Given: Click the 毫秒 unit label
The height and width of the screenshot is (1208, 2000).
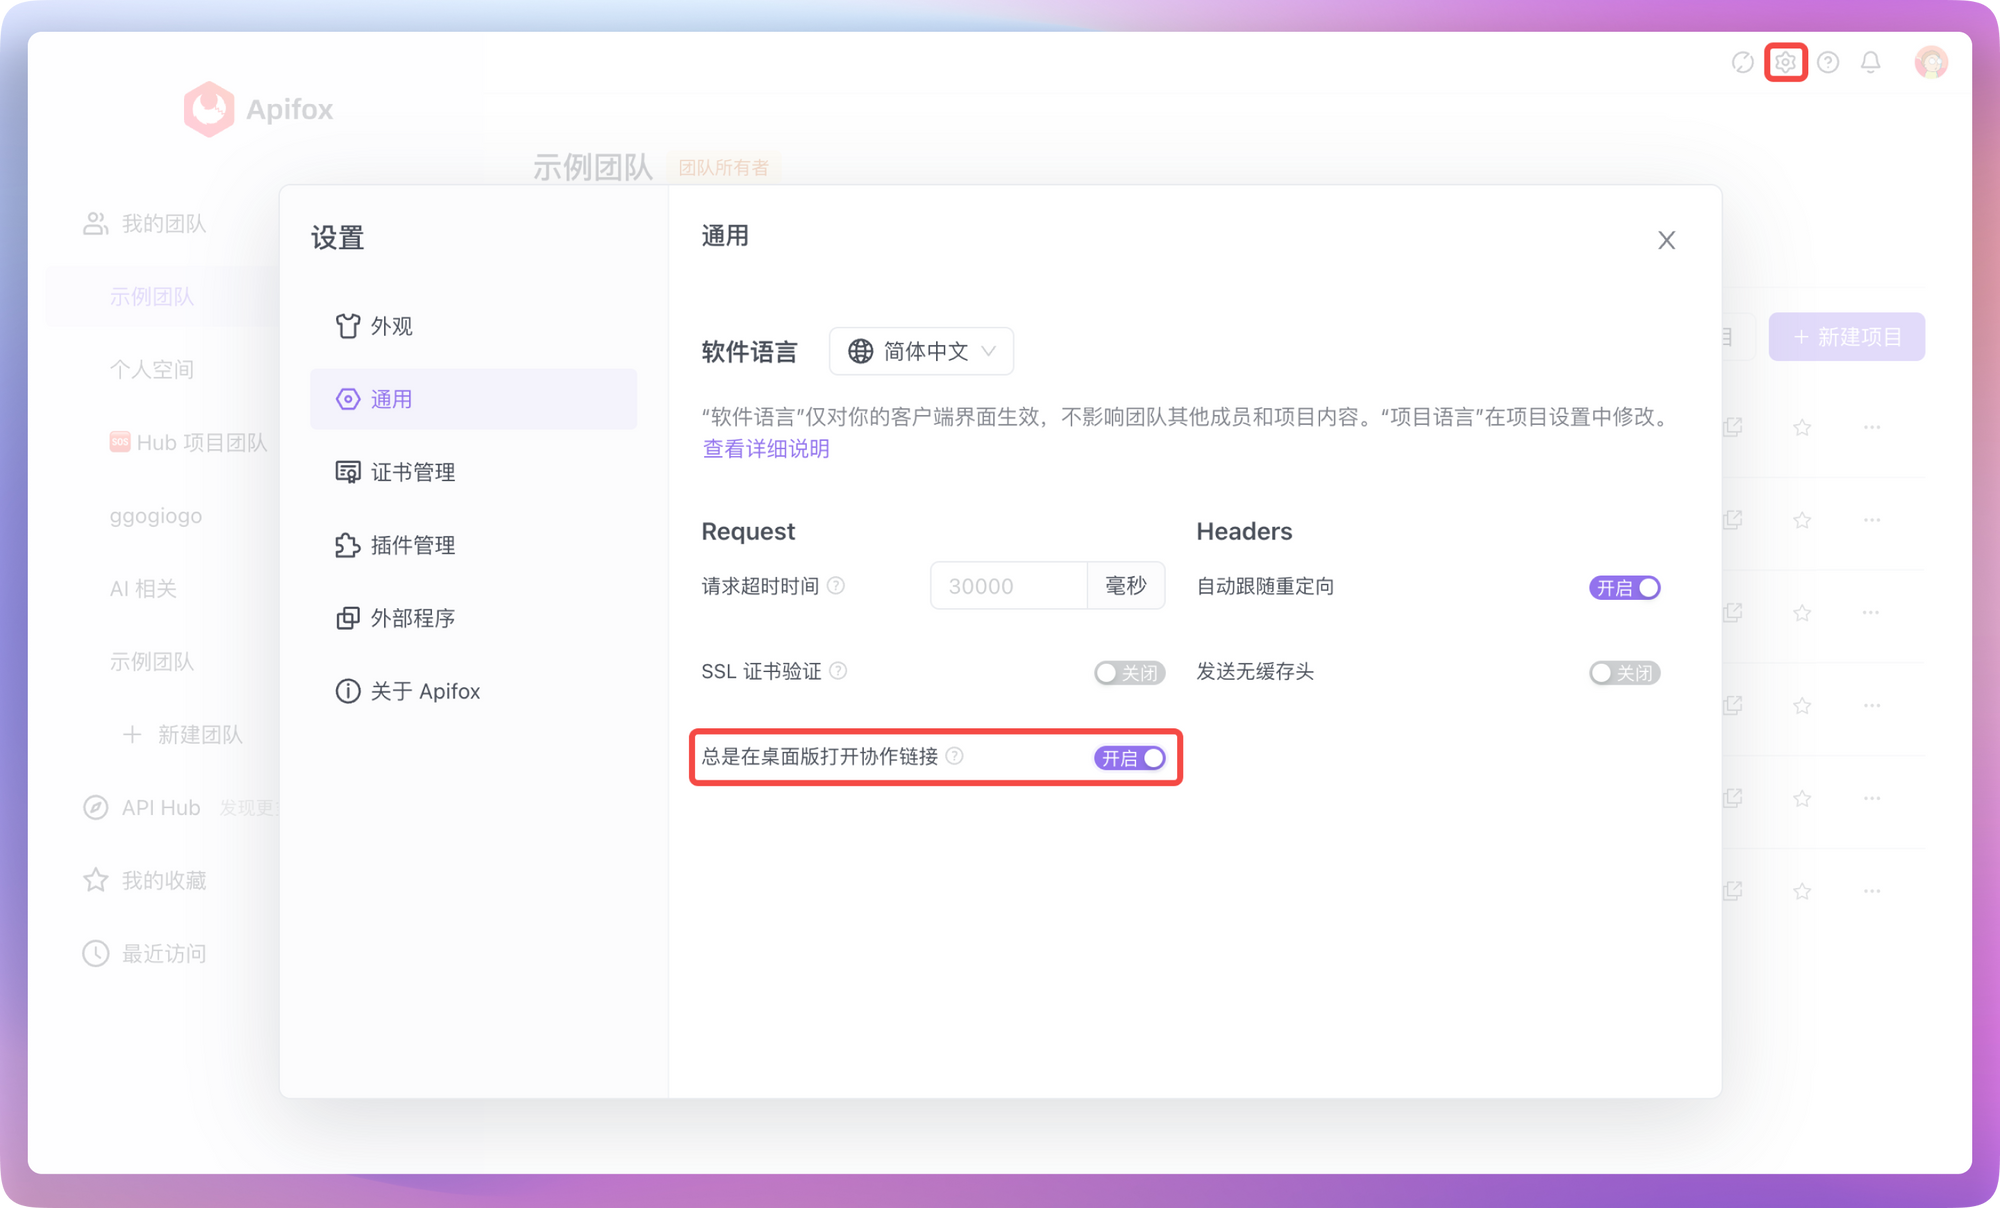Looking at the screenshot, I should coord(1126,586).
